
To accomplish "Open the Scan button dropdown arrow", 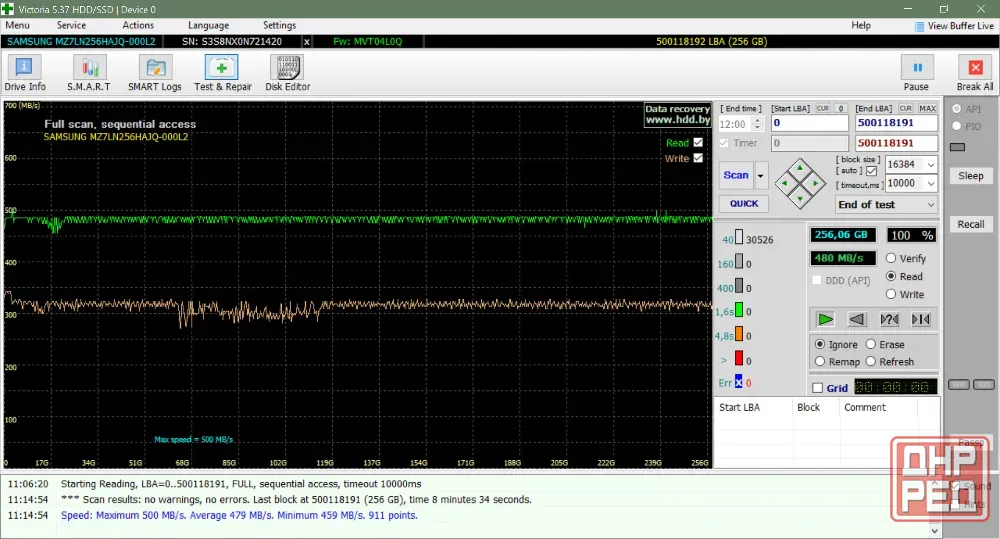I will click(x=761, y=175).
